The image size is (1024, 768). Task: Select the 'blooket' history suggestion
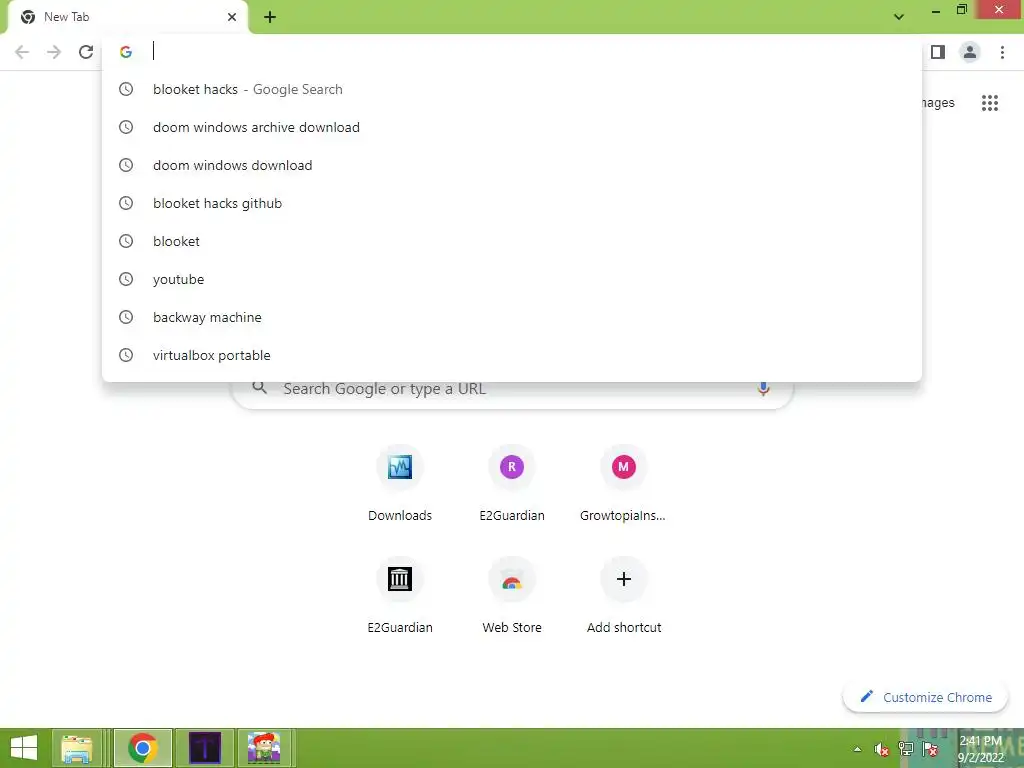pyautogui.click(x=512, y=241)
